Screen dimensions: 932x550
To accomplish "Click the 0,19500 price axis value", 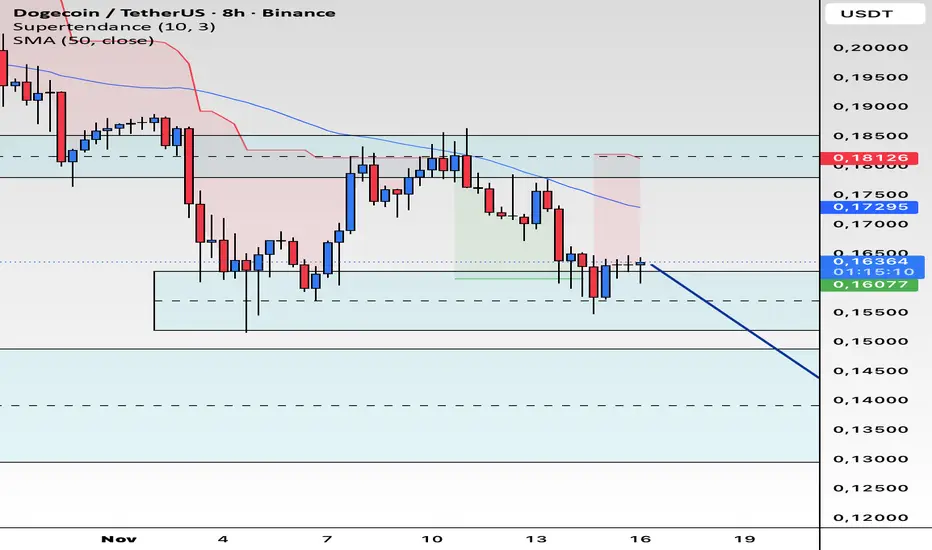I will (871, 77).
